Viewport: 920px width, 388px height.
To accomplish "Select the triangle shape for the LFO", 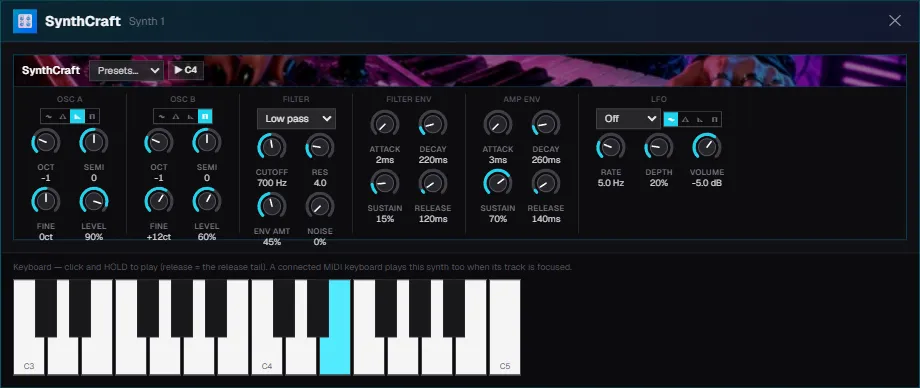I will pos(685,119).
